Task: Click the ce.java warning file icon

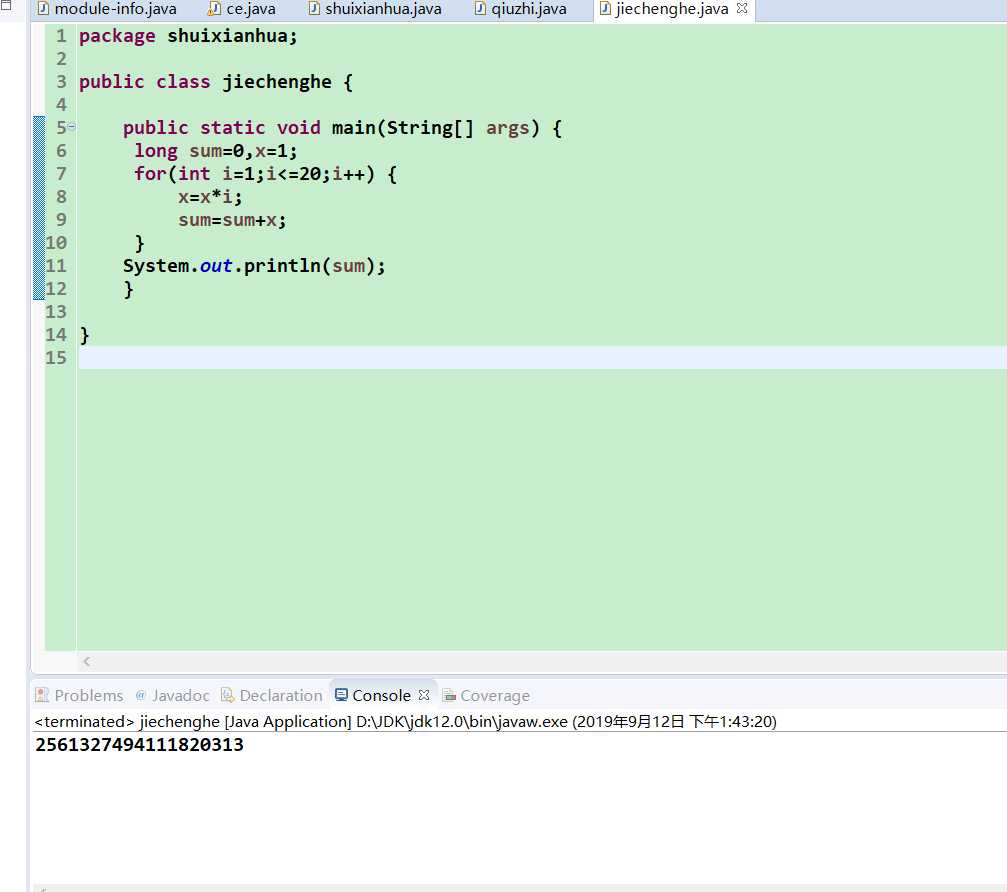Action: (x=215, y=9)
